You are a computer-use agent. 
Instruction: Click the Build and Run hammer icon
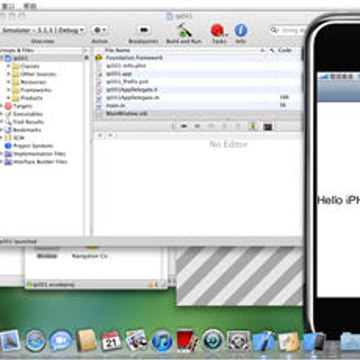184,30
